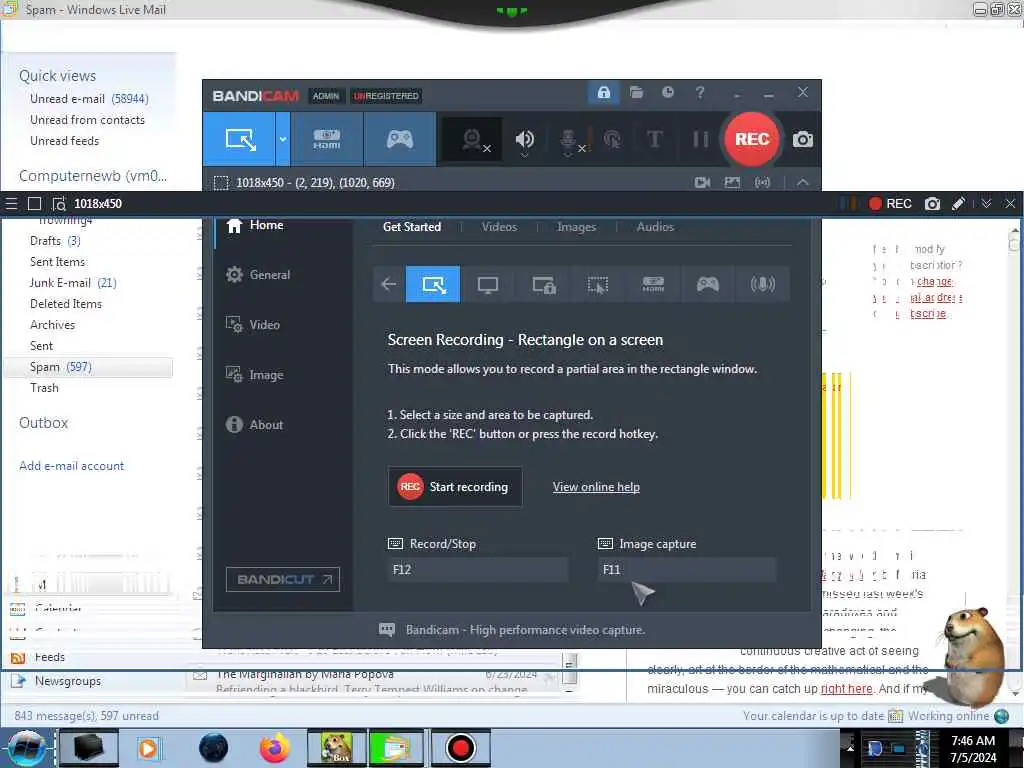
Task: Open the Junk E-mail folder
Action: [73, 283]
